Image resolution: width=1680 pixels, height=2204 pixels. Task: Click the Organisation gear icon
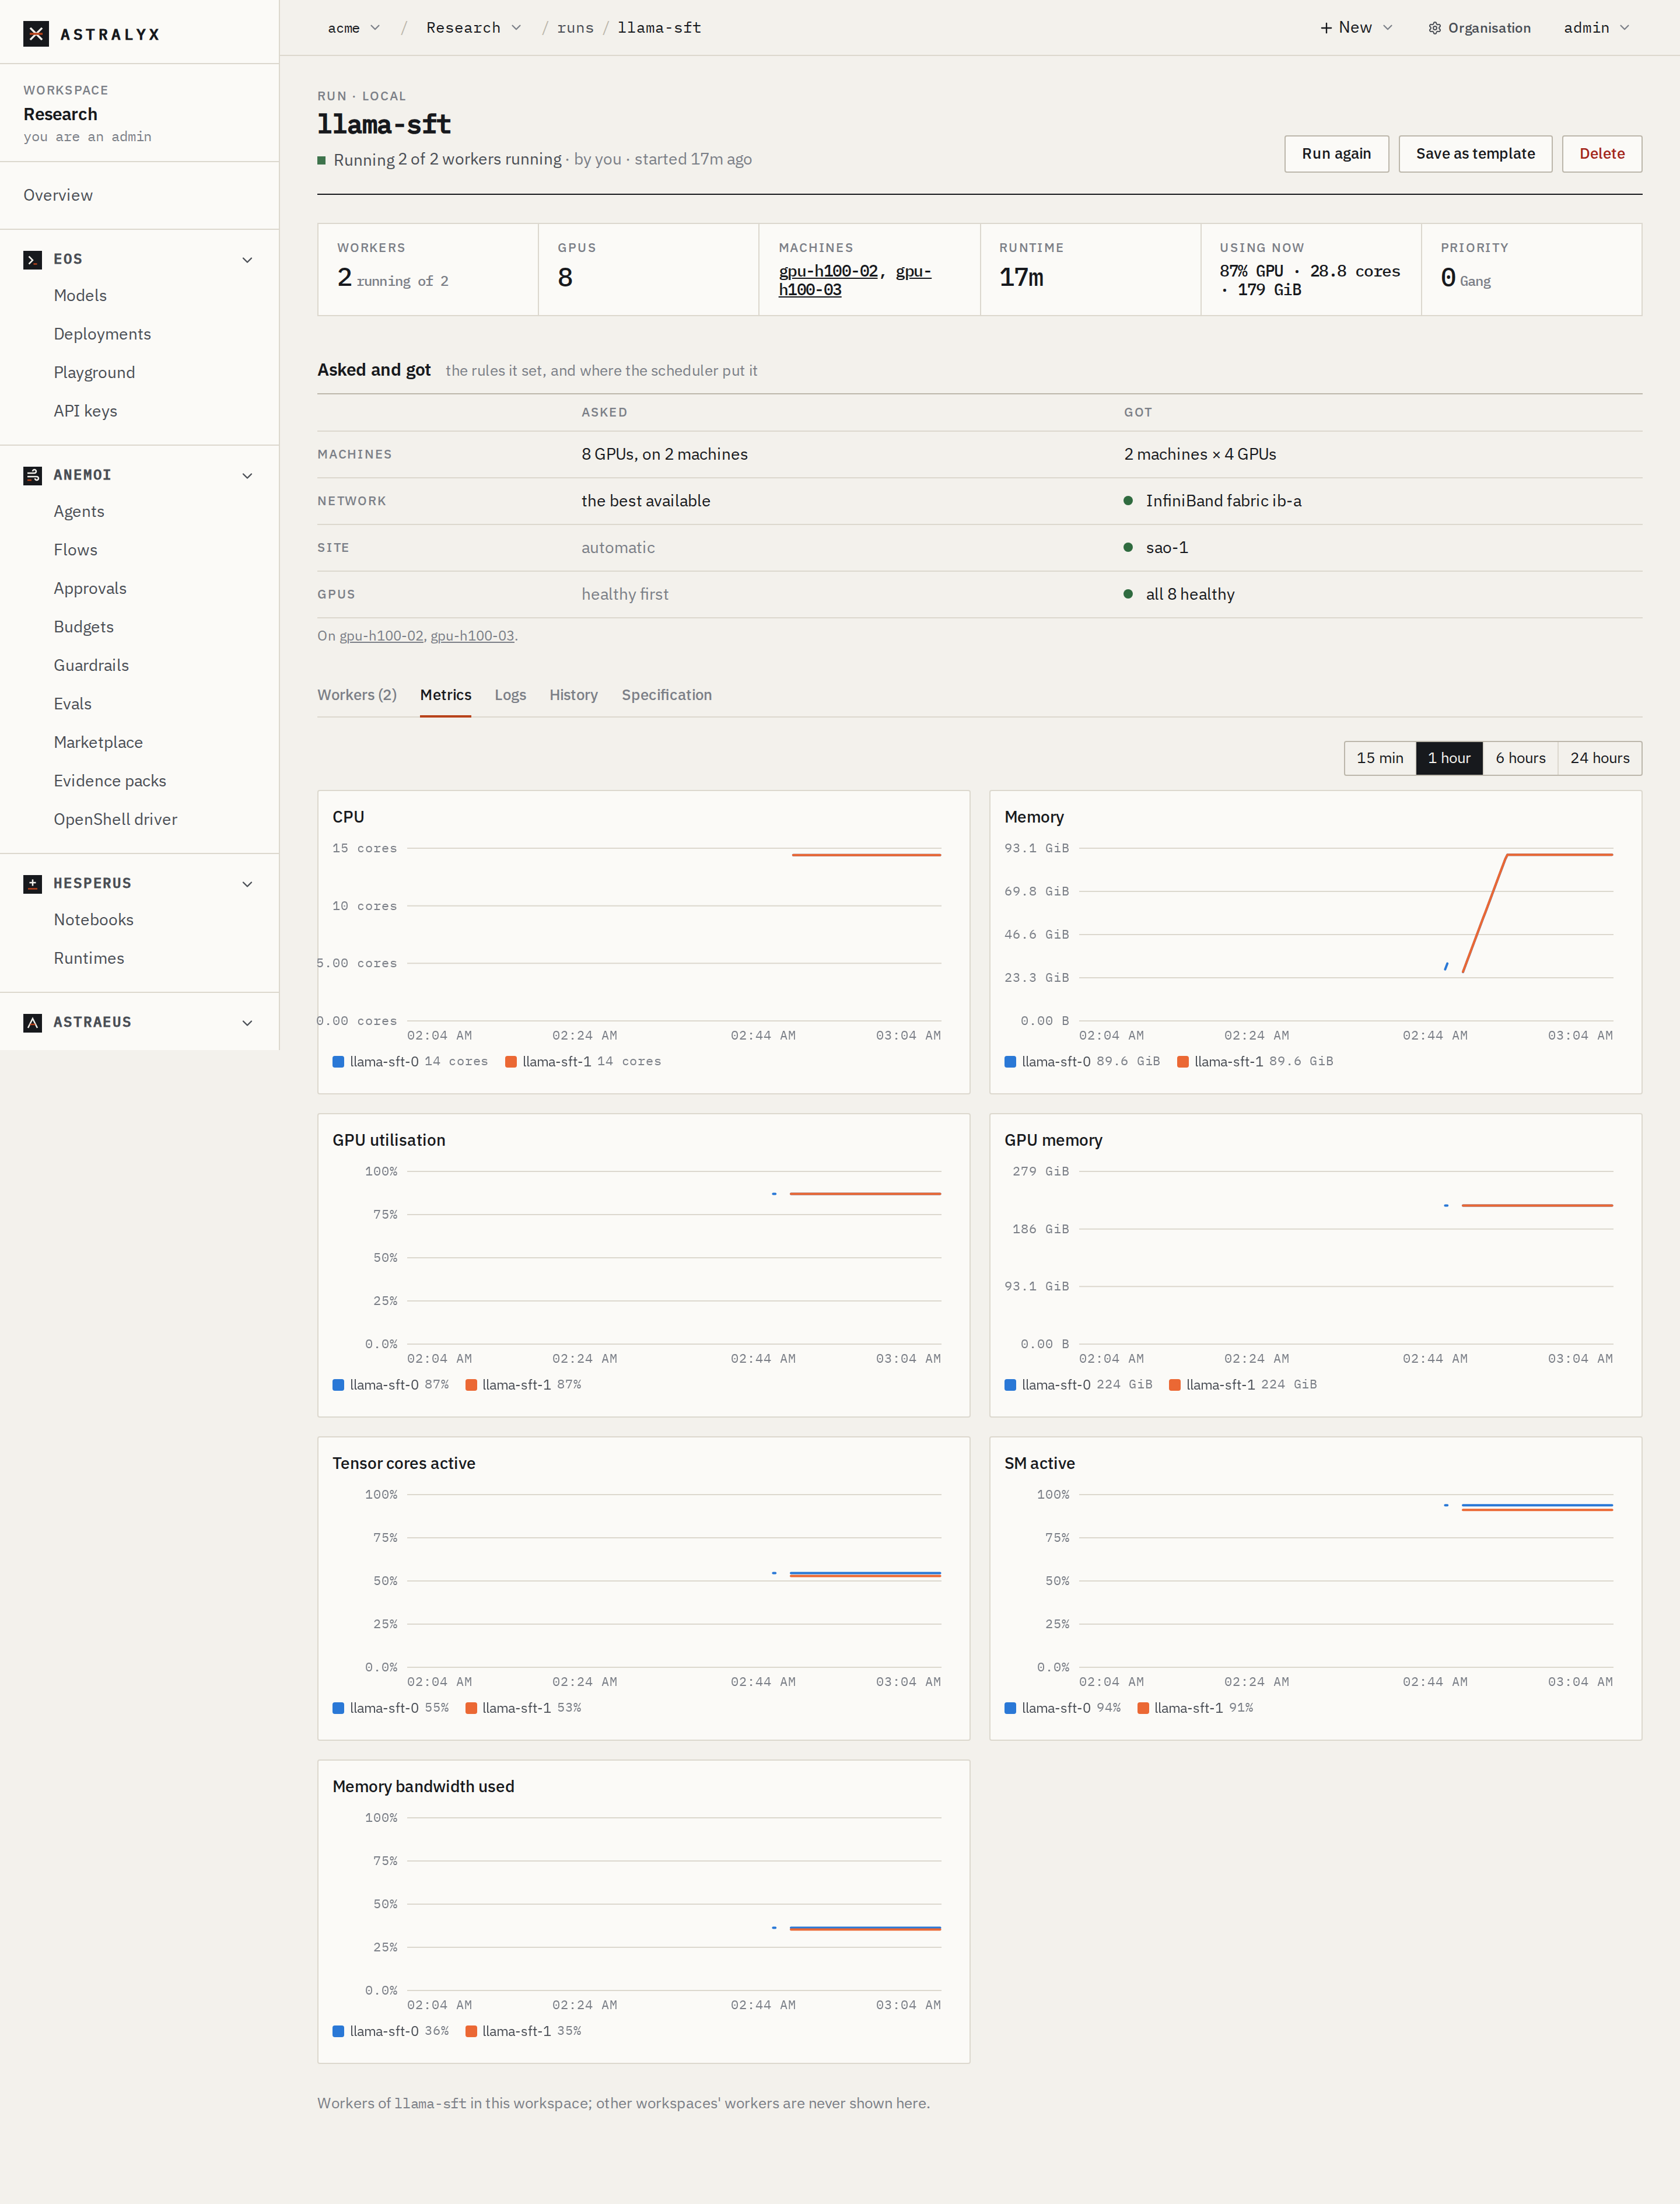[x=1435, y=28]
